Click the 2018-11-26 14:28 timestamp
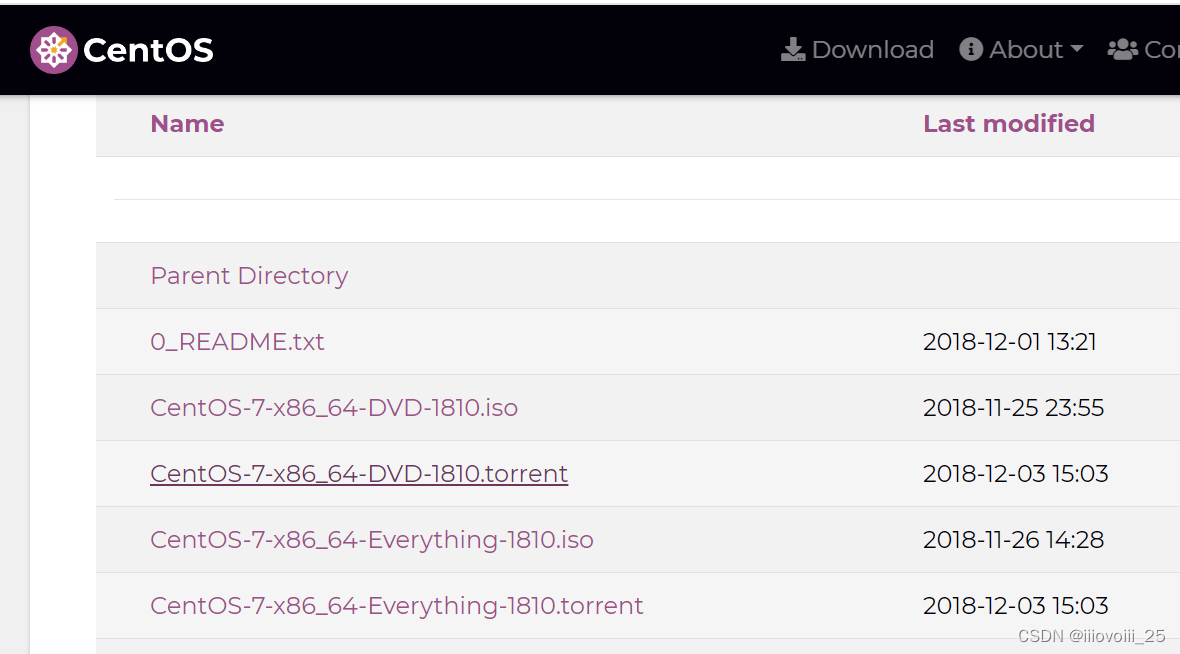The width and height of the screenshot is (1180, 654). coord(1013,540)
